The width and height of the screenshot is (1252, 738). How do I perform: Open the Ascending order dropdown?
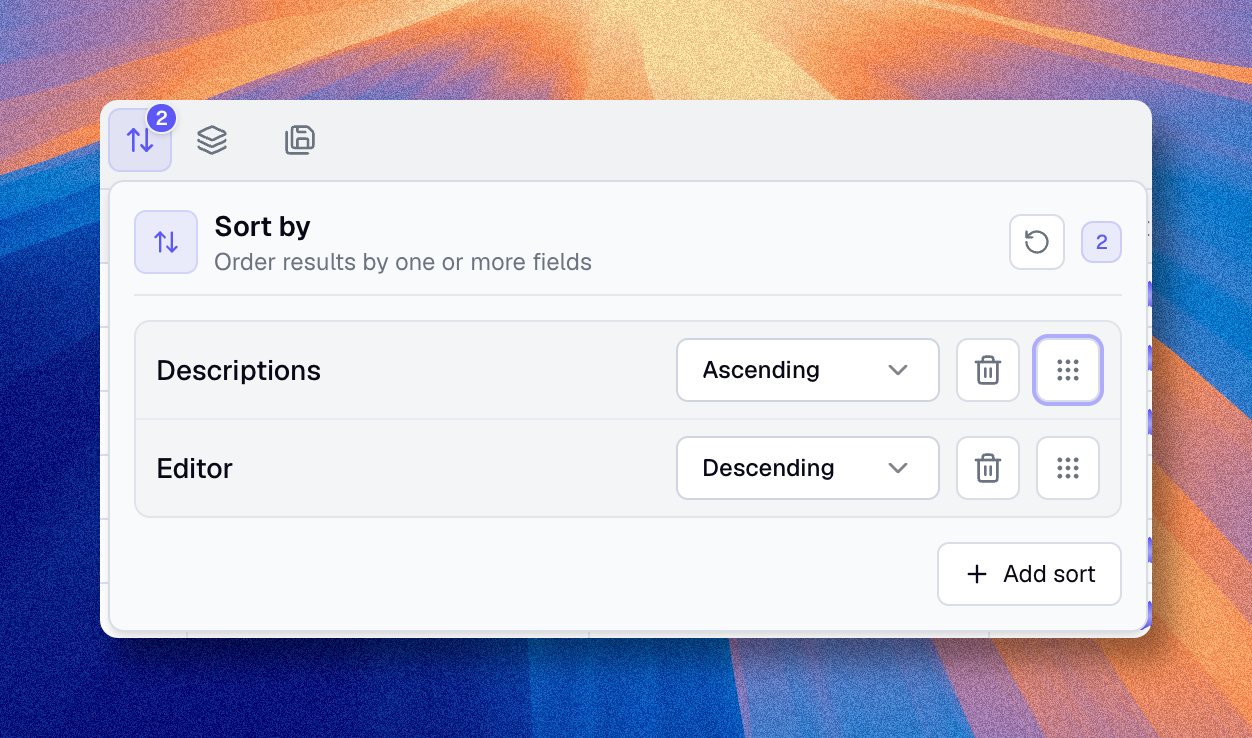click(x=808, y=370)
